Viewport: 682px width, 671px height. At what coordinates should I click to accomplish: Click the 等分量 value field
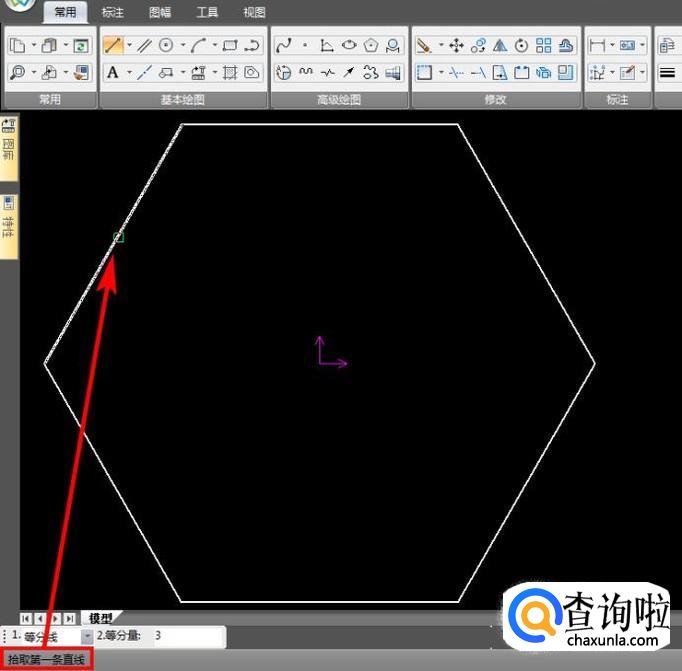pos(189,636)
